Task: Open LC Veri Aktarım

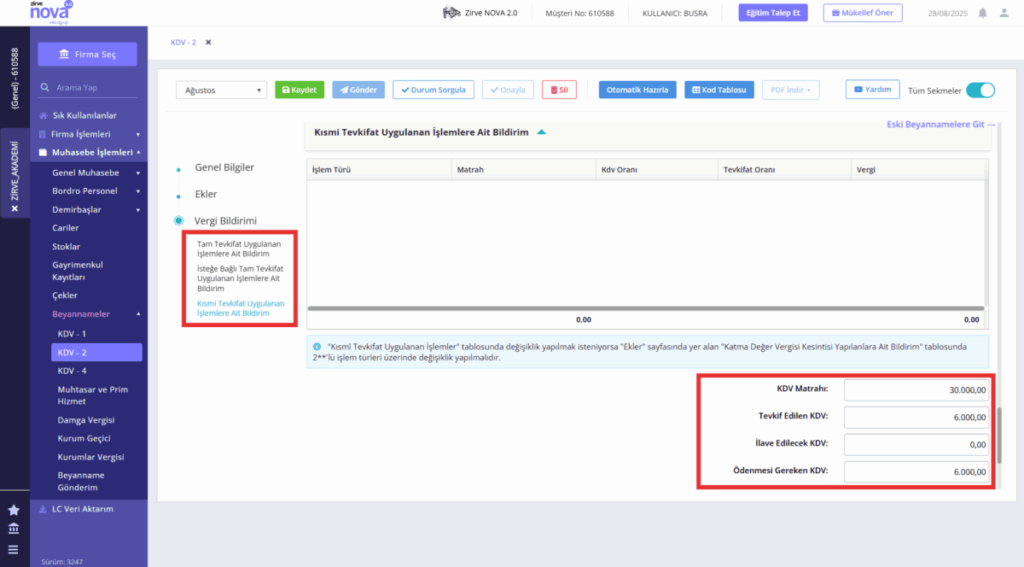Action: point(82,509)
